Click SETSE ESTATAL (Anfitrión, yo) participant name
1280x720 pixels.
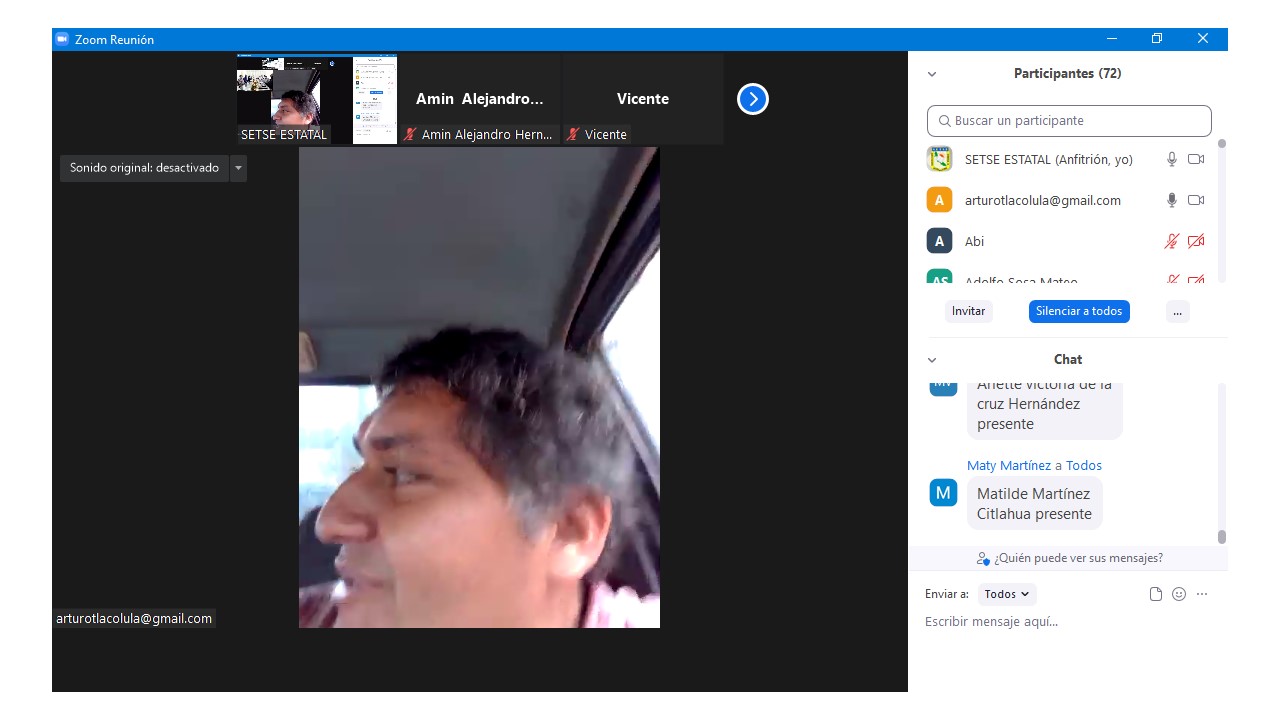coord(1049,159)
